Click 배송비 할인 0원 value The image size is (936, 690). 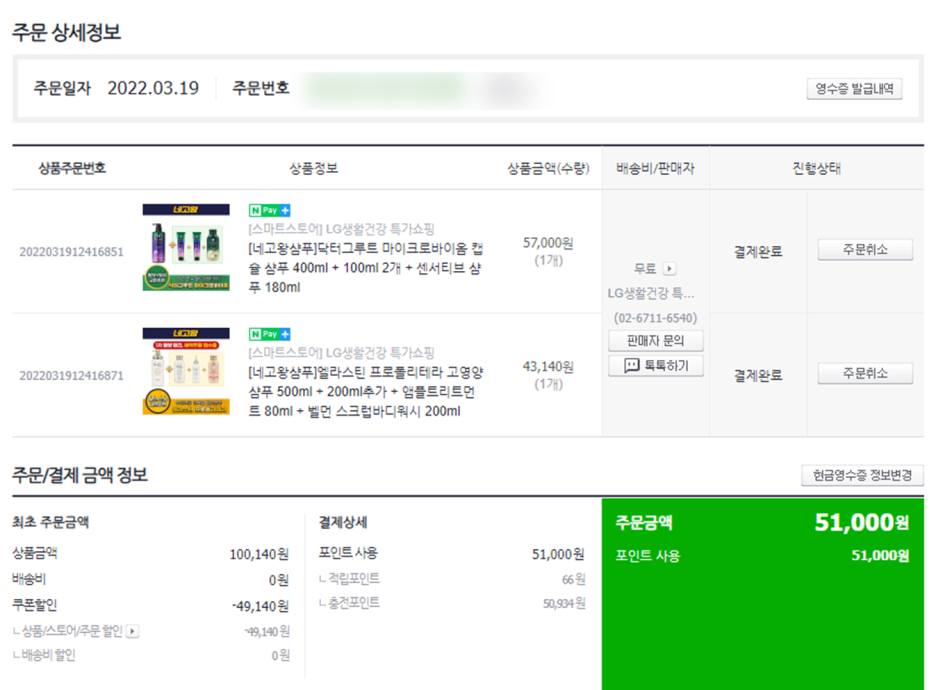click(281, 655)
